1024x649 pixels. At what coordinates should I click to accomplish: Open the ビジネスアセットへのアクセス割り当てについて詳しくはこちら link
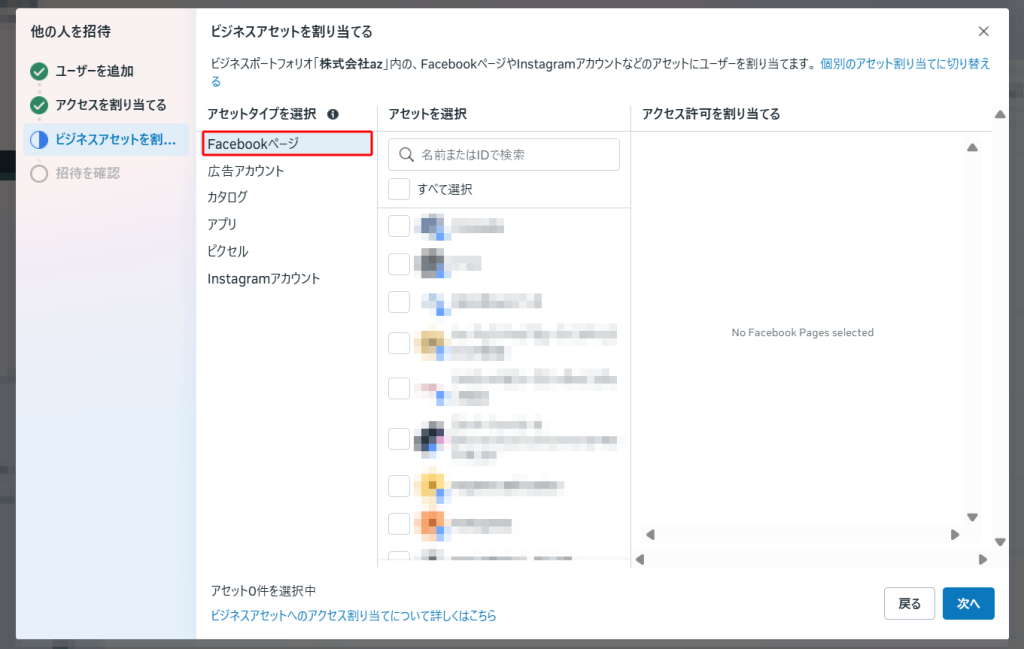tap(353, 616)
